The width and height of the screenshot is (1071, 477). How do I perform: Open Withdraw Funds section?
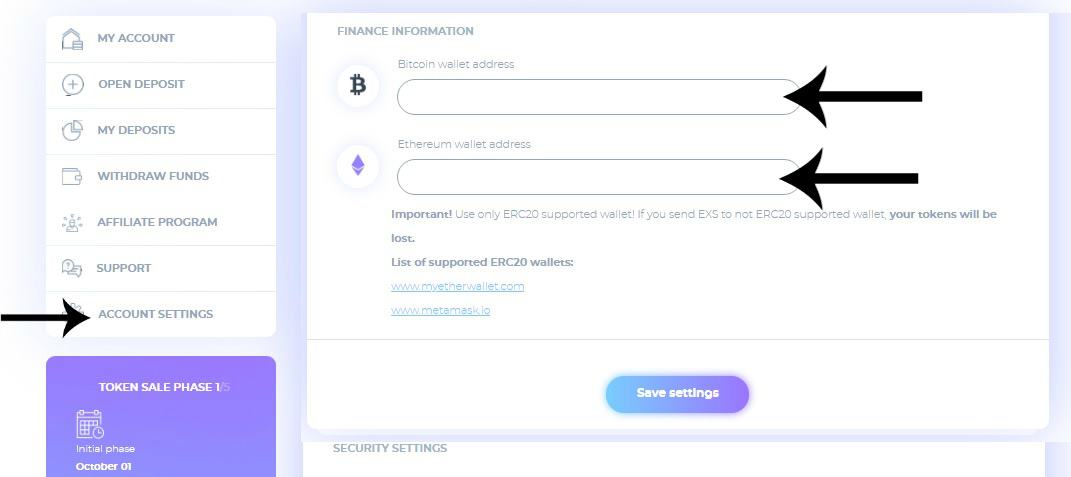pos(161,176)
